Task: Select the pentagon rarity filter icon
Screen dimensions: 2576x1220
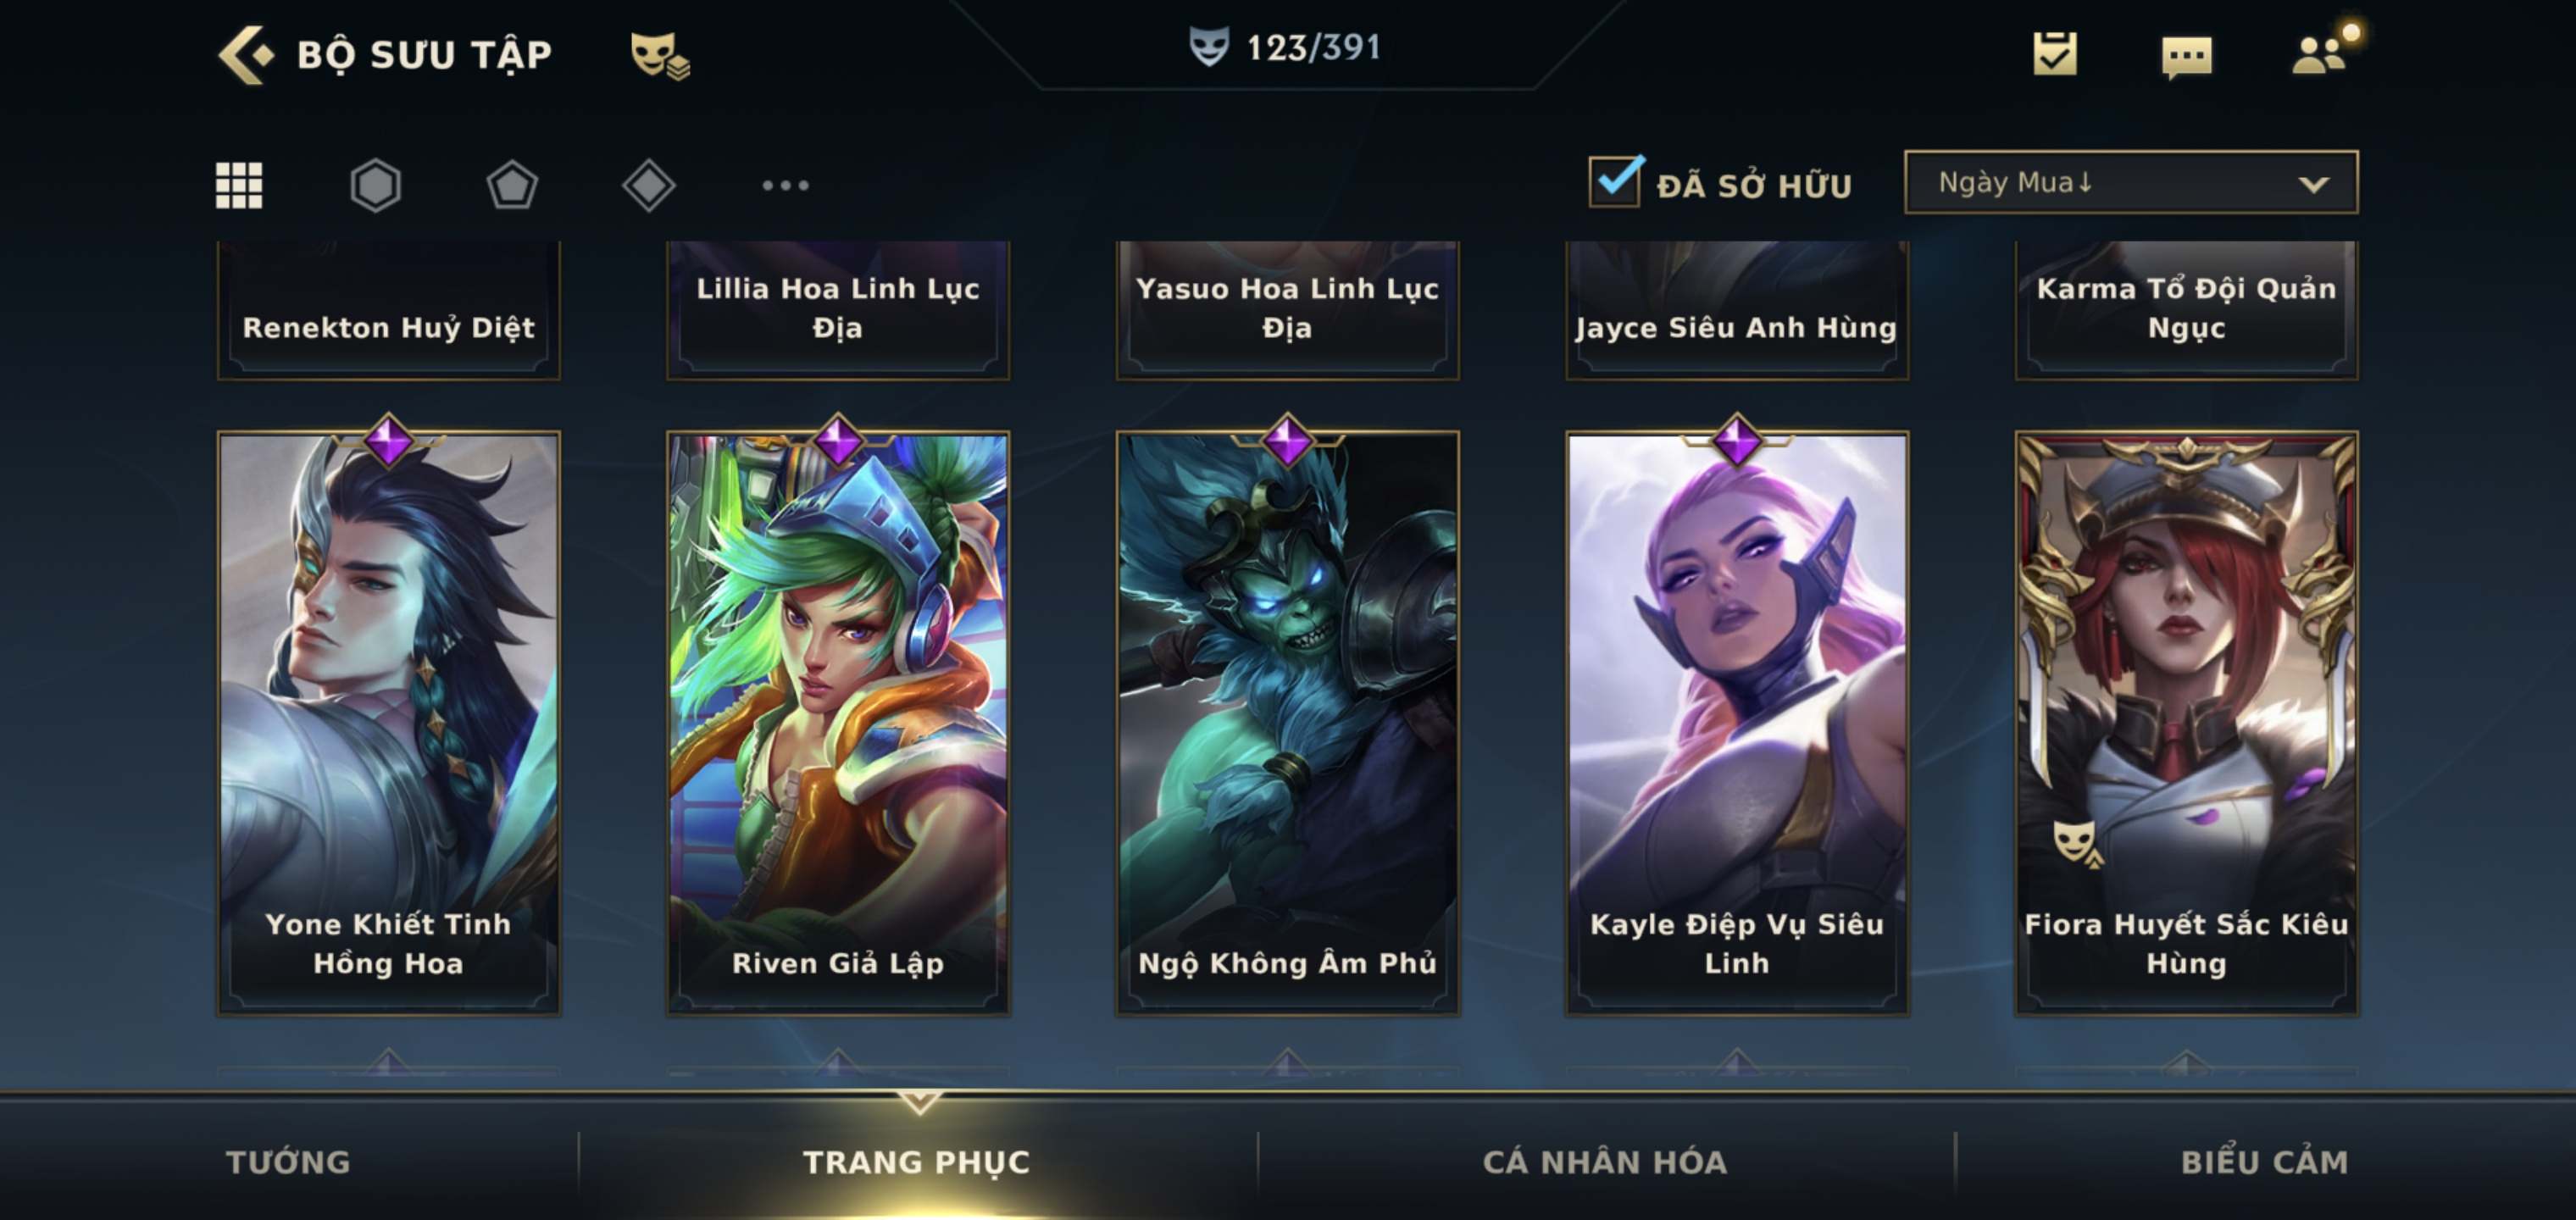Action: point(512,185)
